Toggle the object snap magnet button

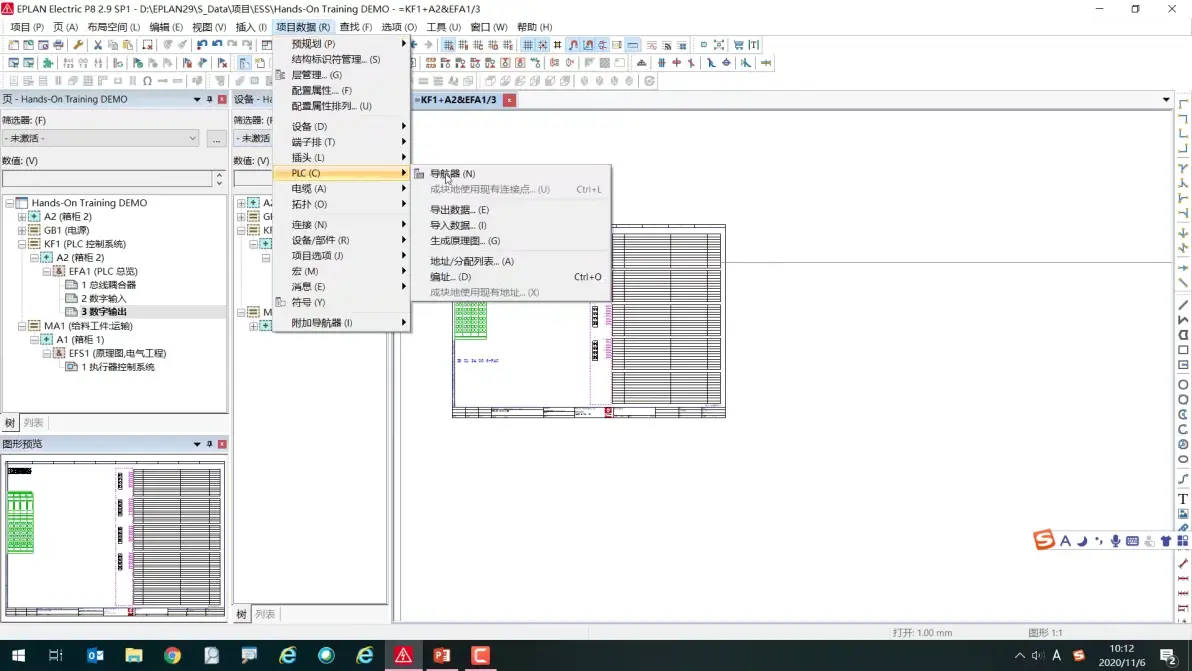tap(573, 45)
